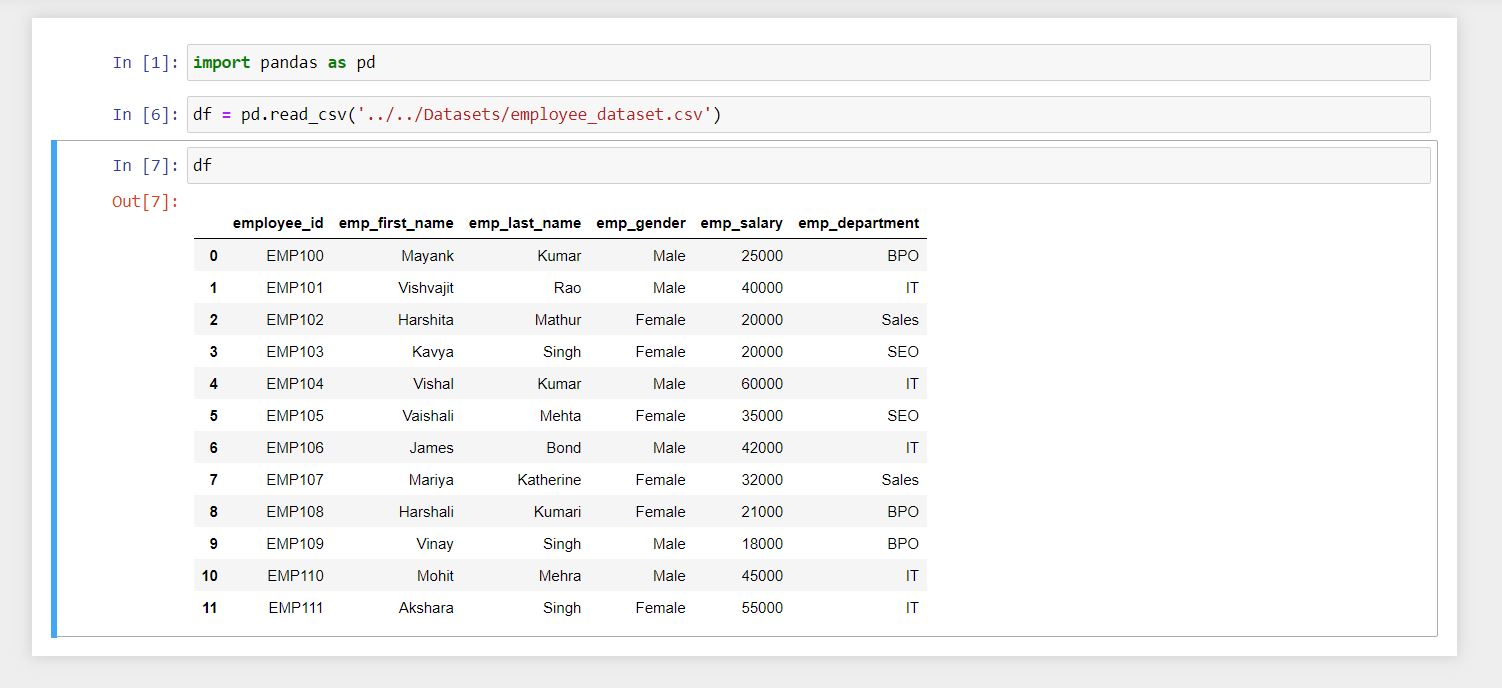Image resolution: width=1502 pixels, height=688 pixels.
Task: Click the Female gender value for Kavya
Action: (660, 351)
